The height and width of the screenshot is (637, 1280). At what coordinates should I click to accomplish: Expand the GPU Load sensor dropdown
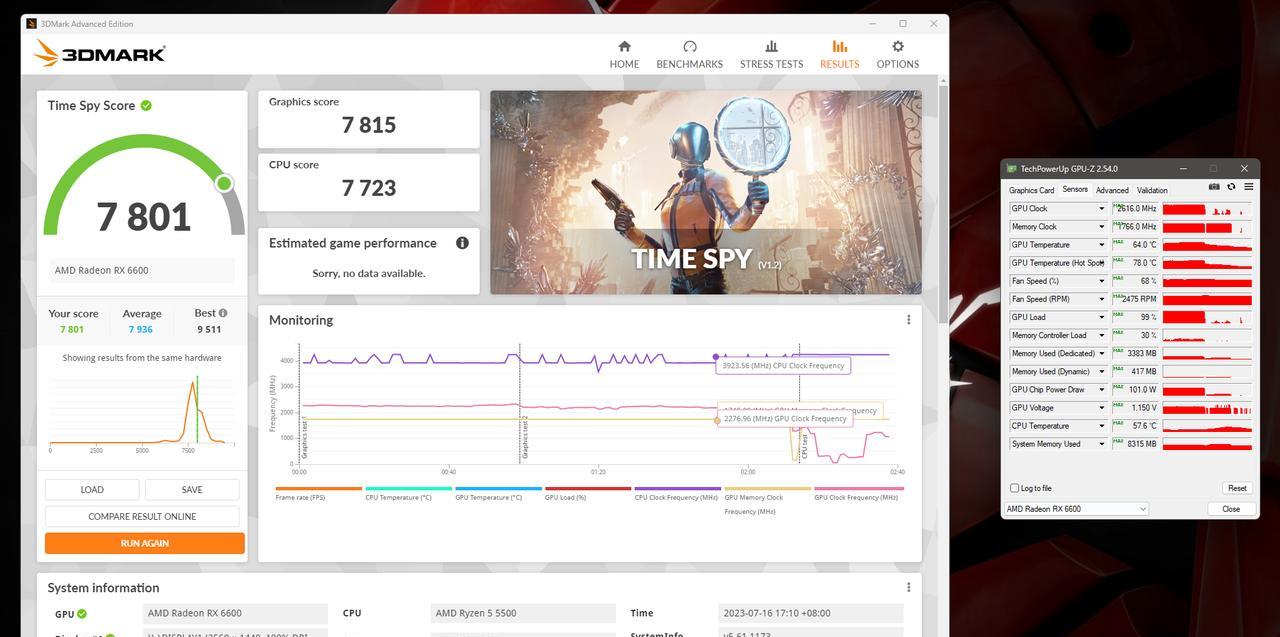point(1102,317)
